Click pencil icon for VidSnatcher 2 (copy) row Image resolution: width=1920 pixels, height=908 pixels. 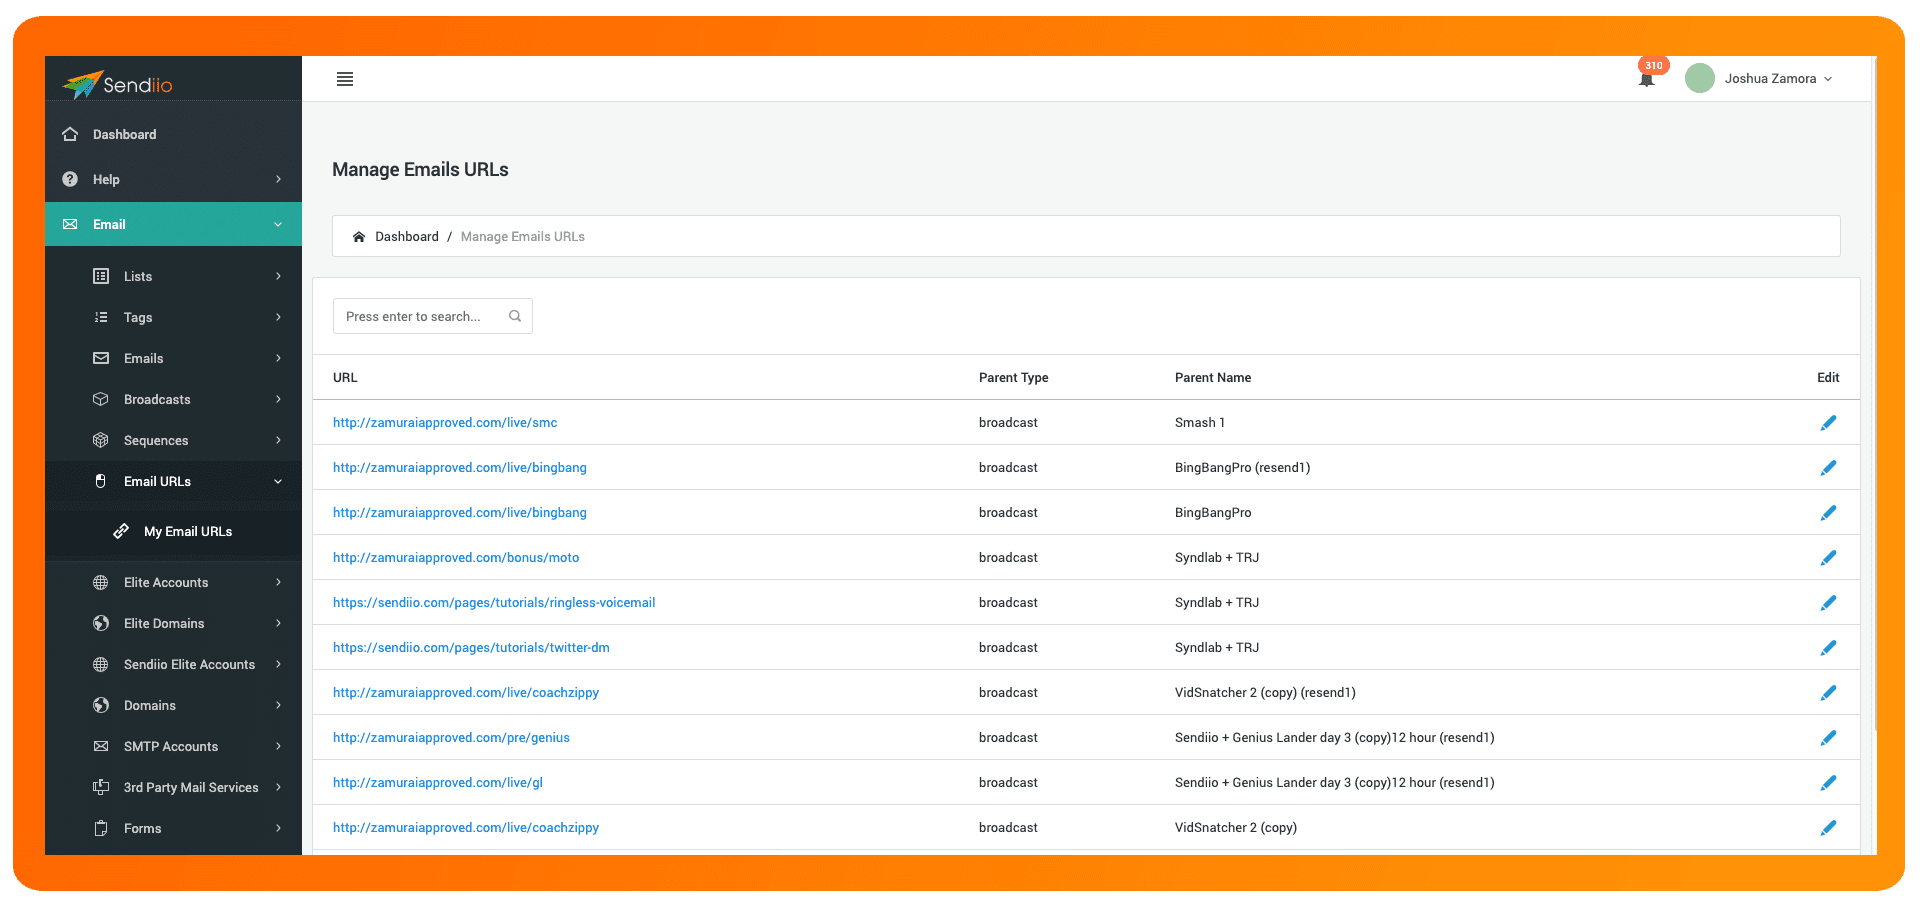pyautogui.click(x=1828, y=828)
